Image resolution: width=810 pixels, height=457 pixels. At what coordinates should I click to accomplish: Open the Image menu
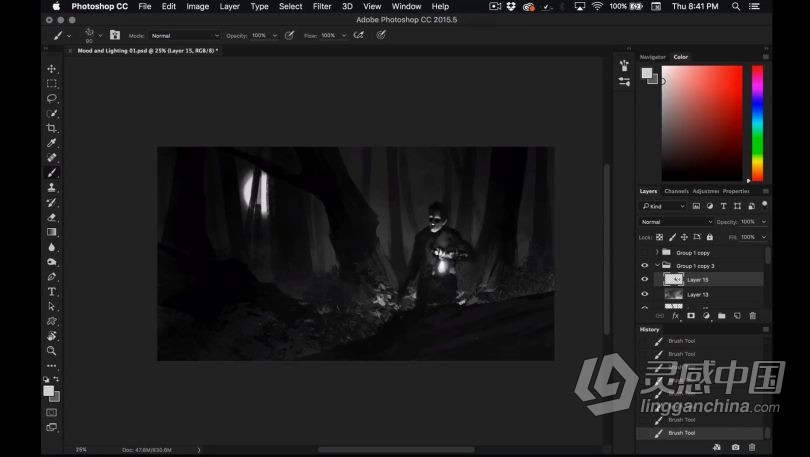tap(197, 6)
